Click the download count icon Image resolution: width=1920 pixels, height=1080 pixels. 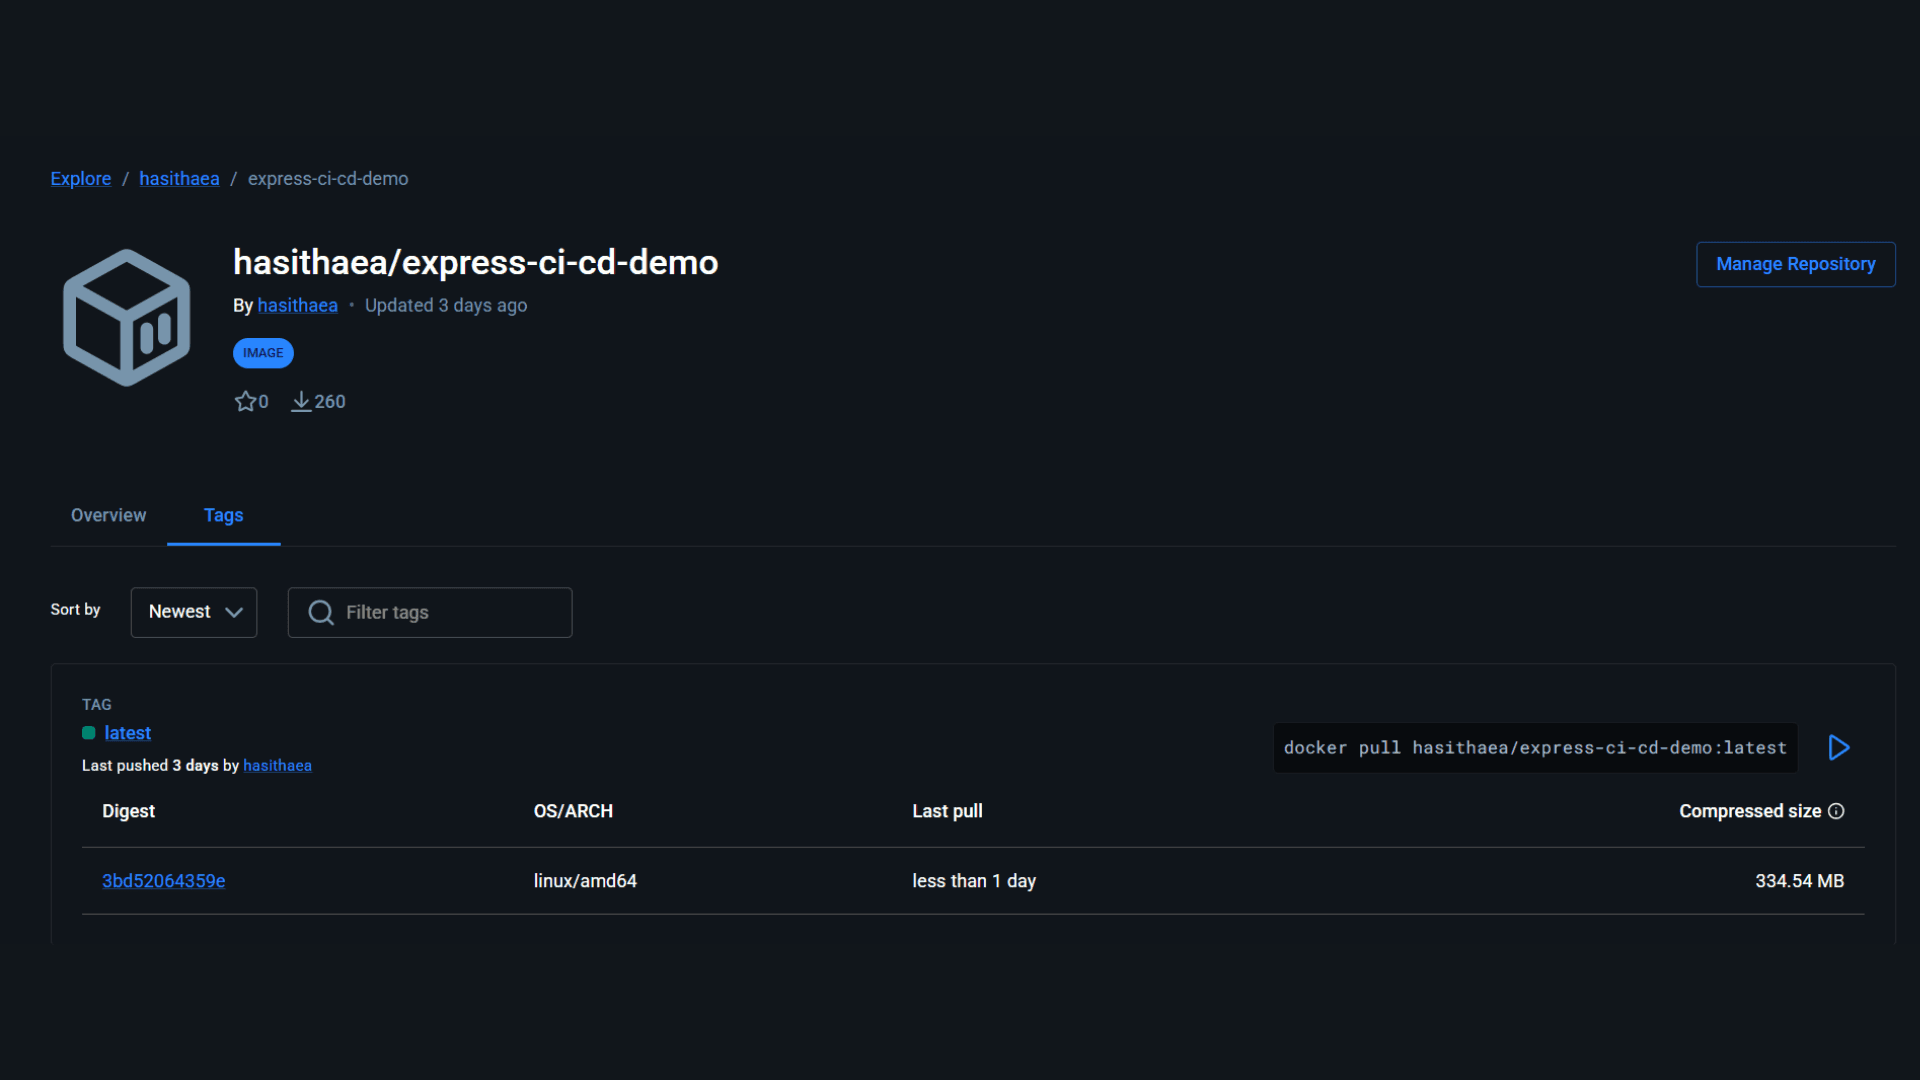(301, 401)
